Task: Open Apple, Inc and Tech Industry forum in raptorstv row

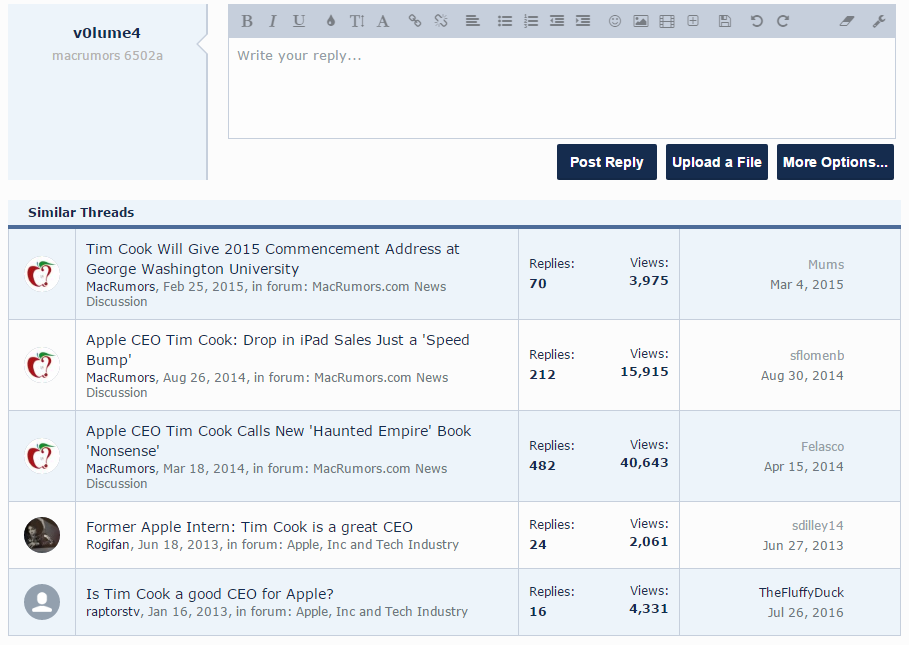Action: click(x=382, y=612)
